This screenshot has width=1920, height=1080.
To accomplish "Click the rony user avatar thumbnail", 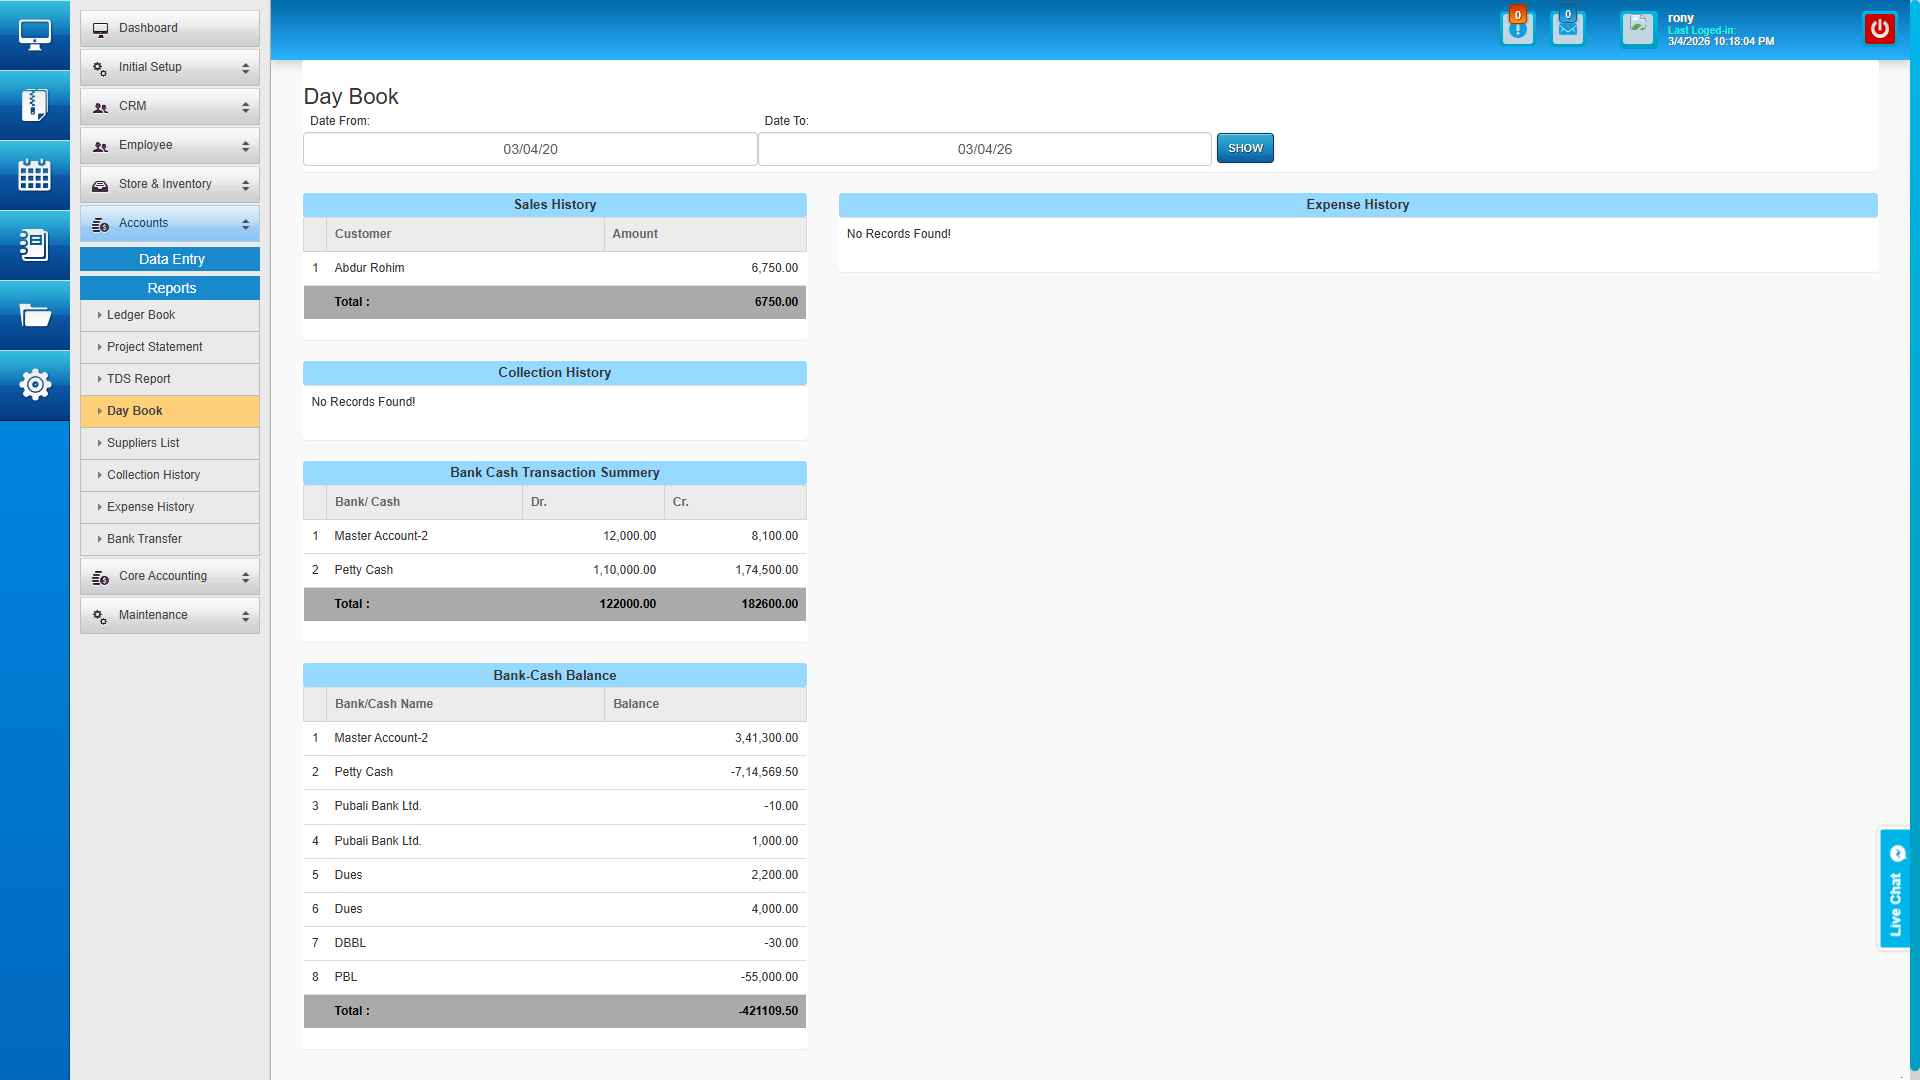I will 1638,29.
